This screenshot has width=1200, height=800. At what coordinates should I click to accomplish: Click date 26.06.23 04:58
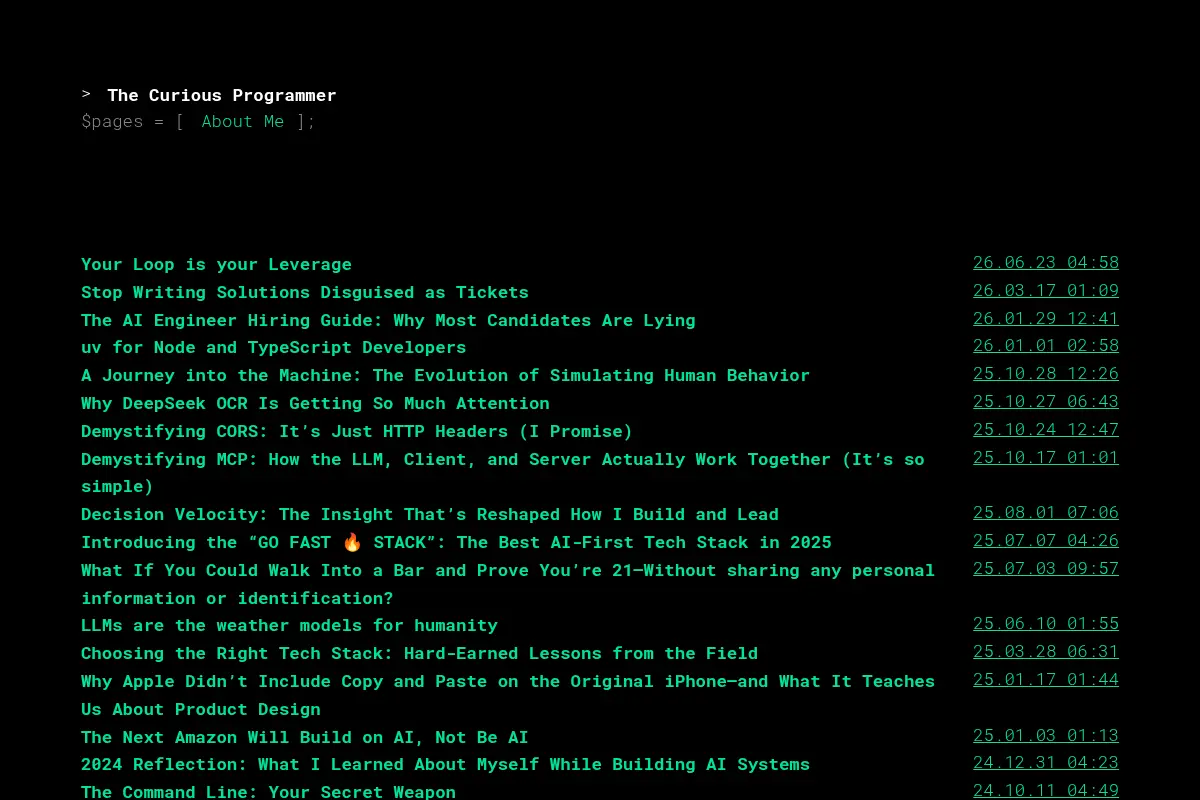point(1046,262)
